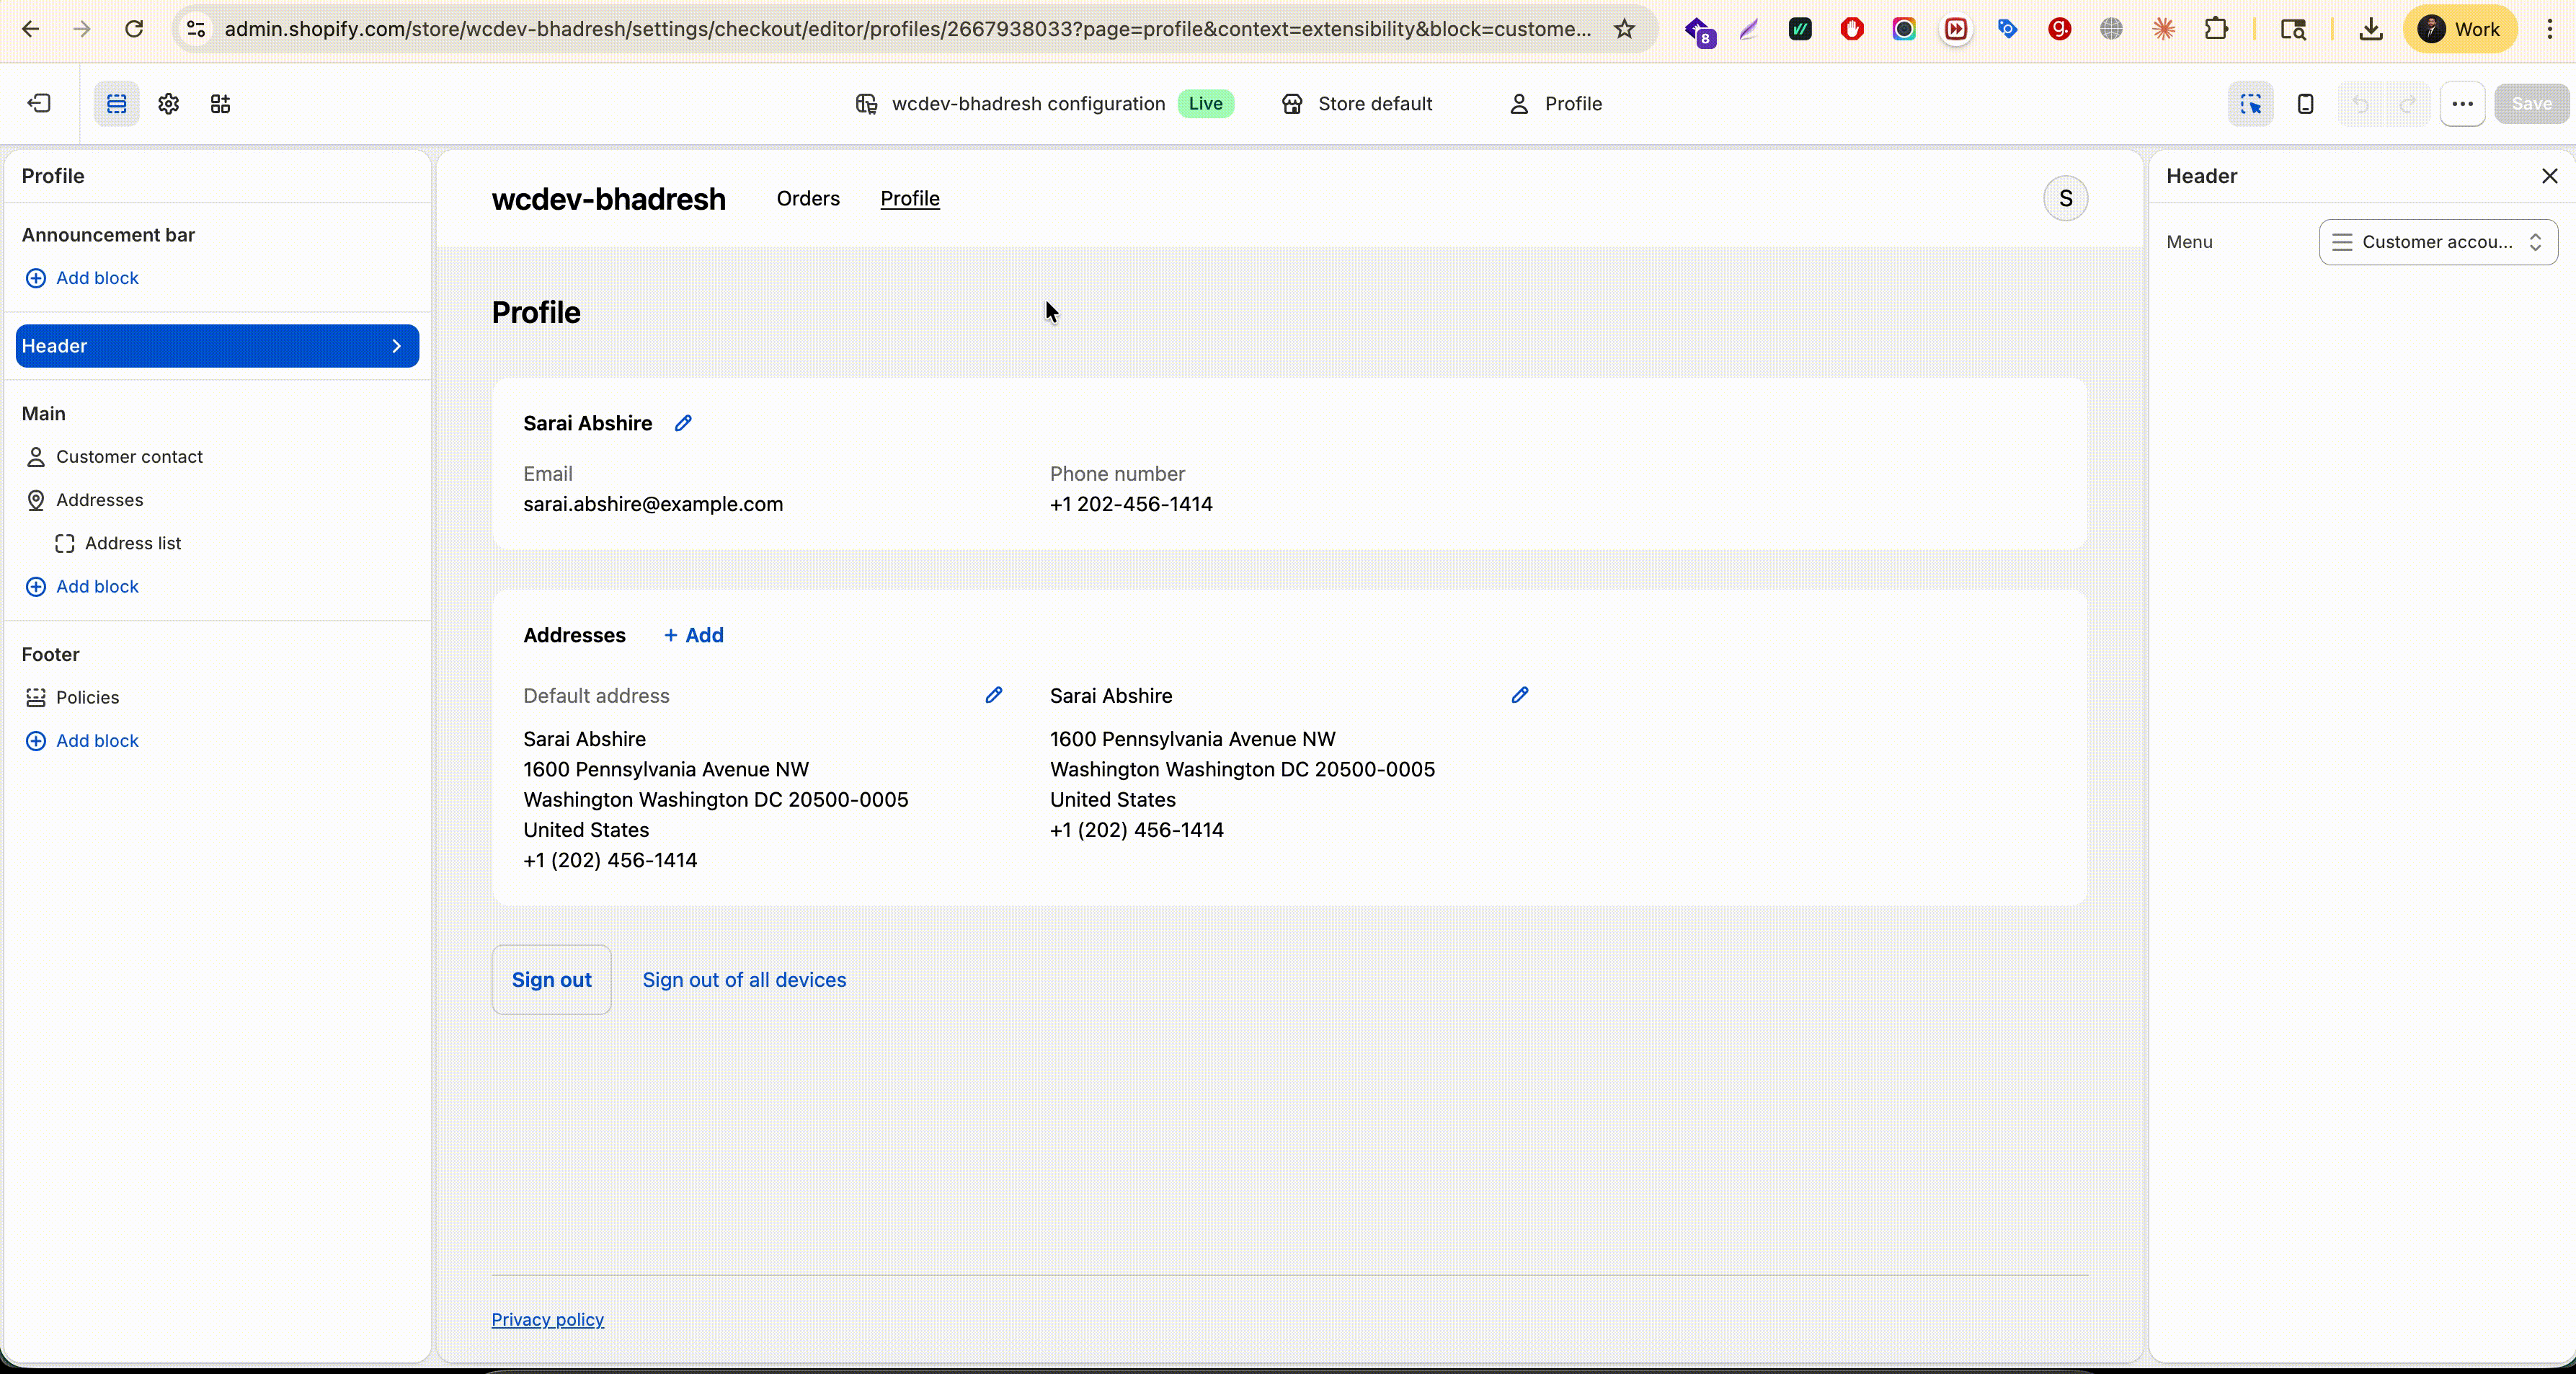The height and width of the screenshot is (1374, 2576).
Task: Add block under Main section
Action: (x=82, y=587)
